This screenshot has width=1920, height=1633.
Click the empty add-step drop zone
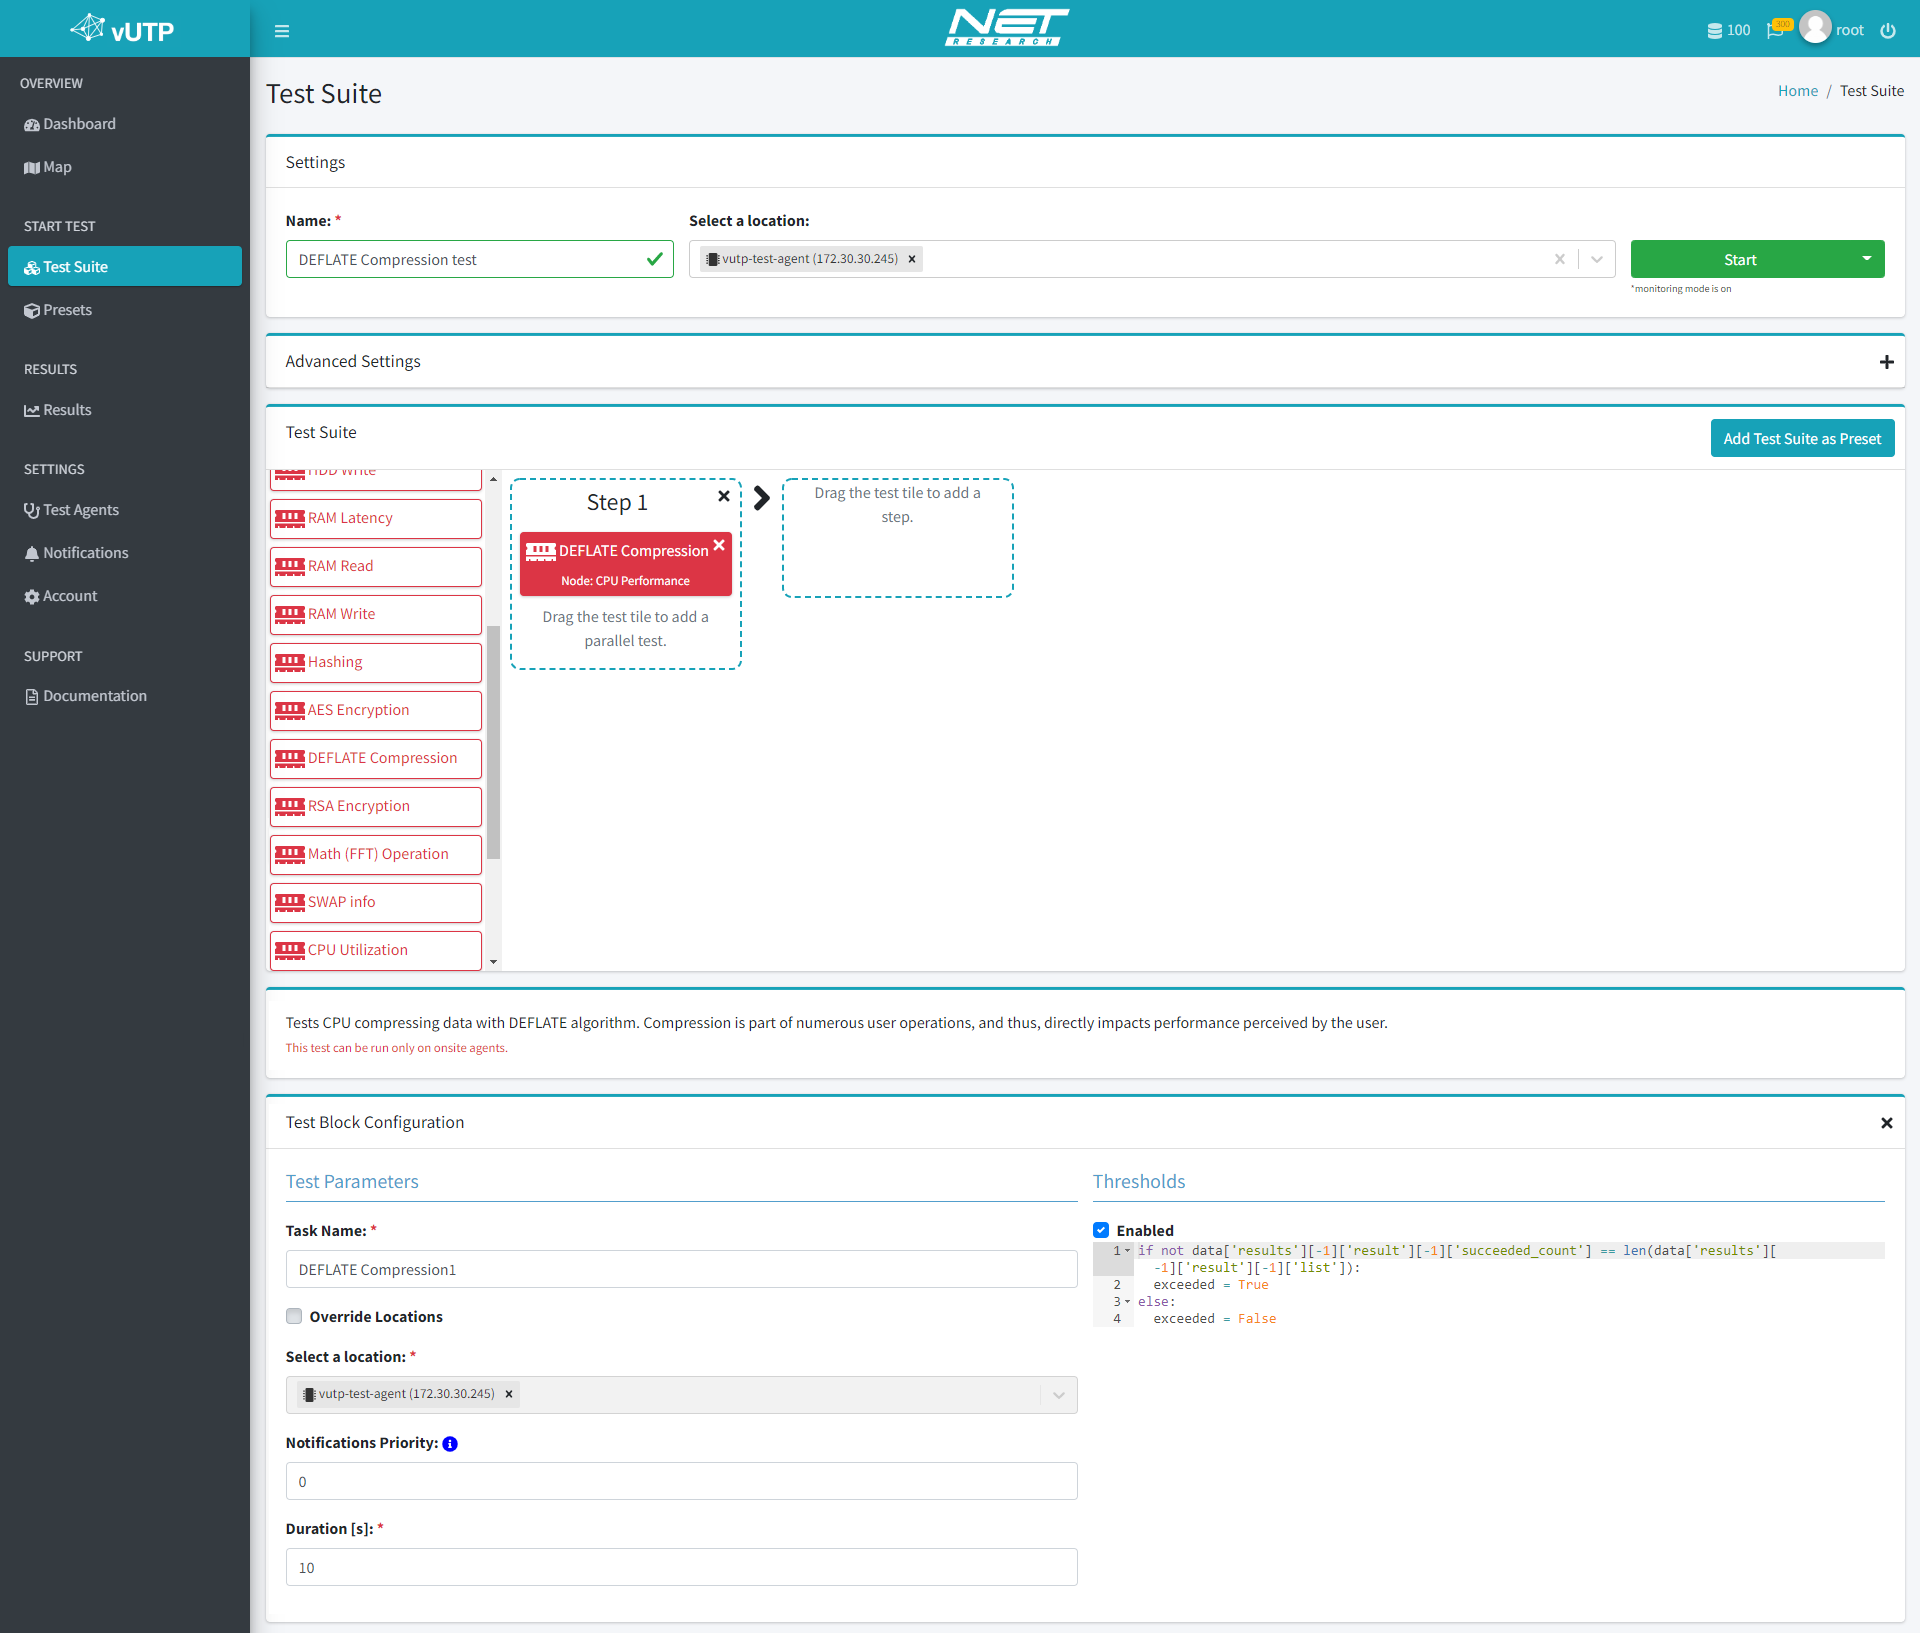[897, 538]
